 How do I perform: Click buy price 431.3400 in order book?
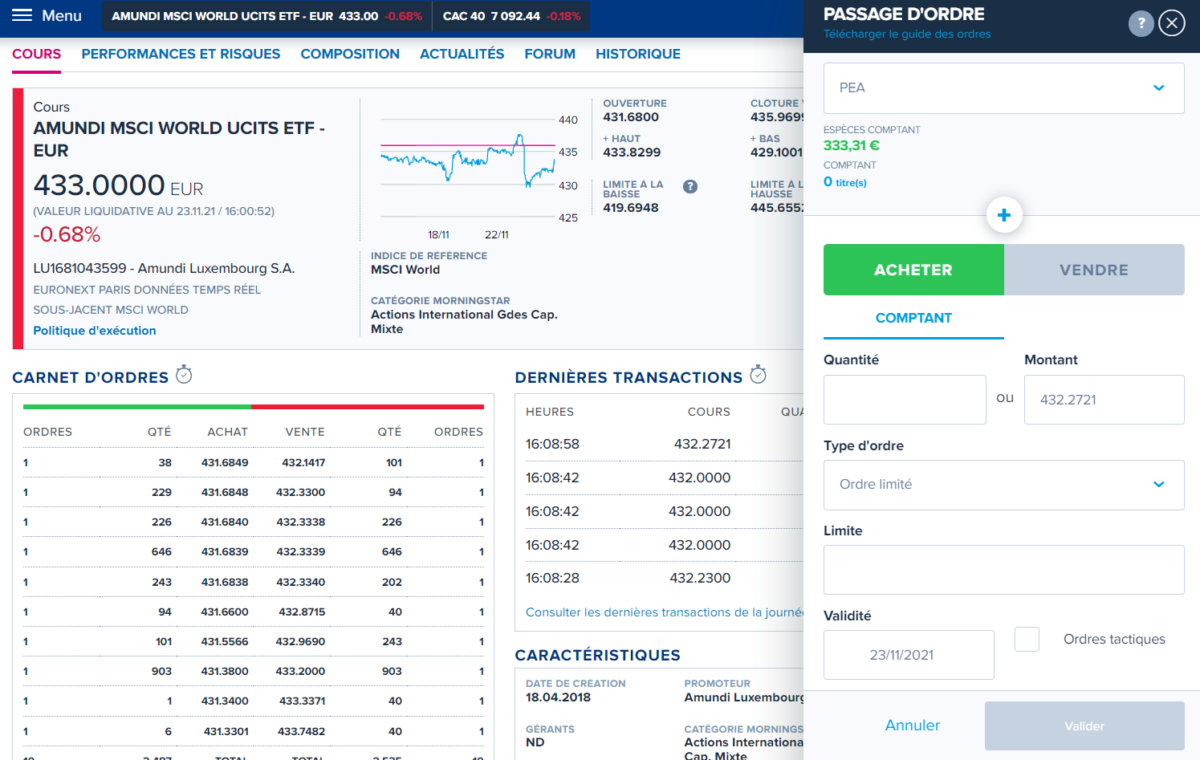224,702
